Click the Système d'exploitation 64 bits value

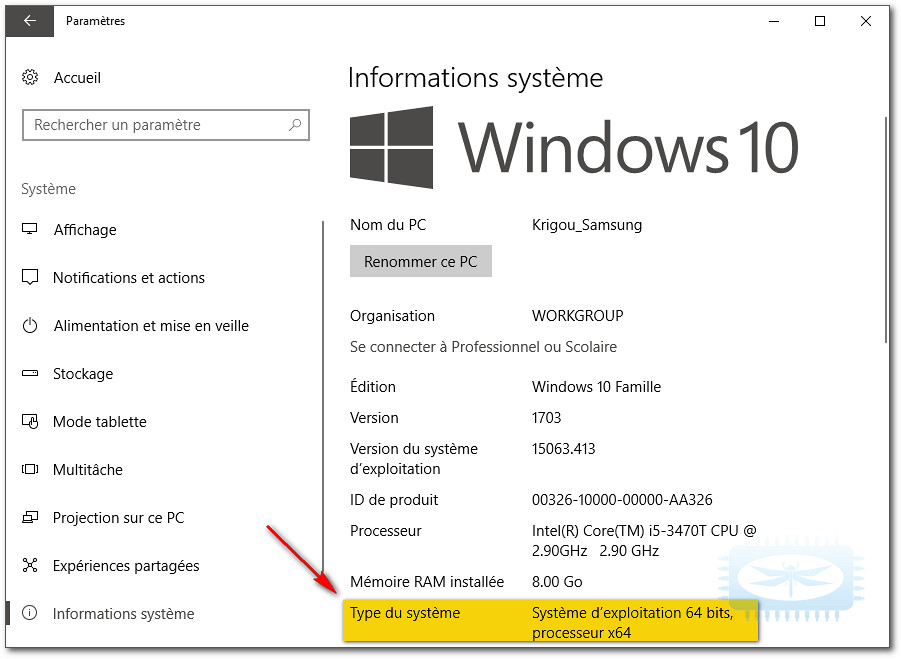pyautogui.click(x=633, y=623)
